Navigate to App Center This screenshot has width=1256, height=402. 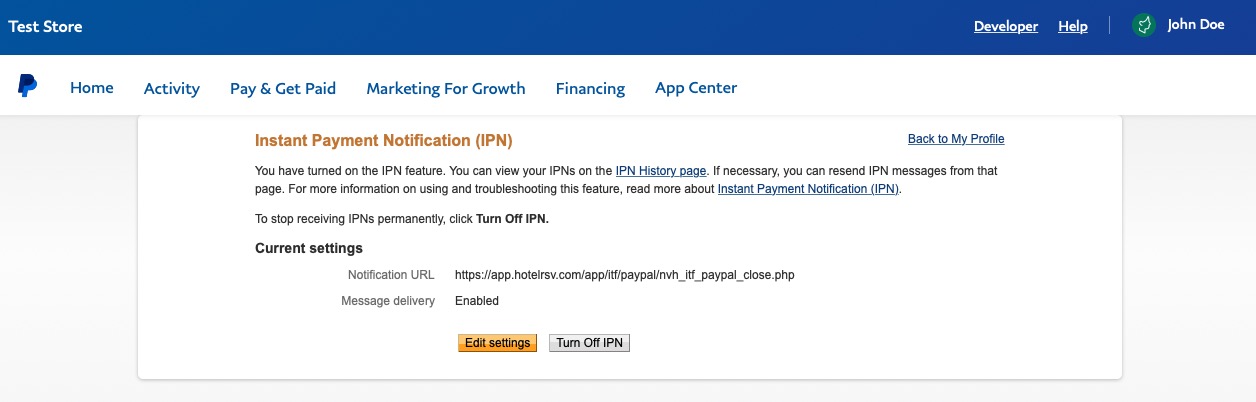696,88
